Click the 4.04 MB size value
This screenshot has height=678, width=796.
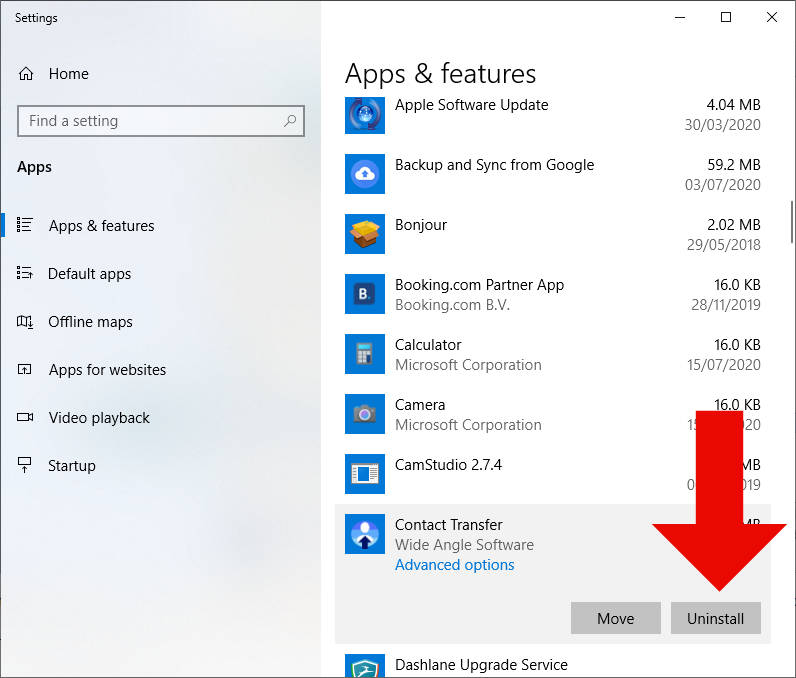coord(734,105)
